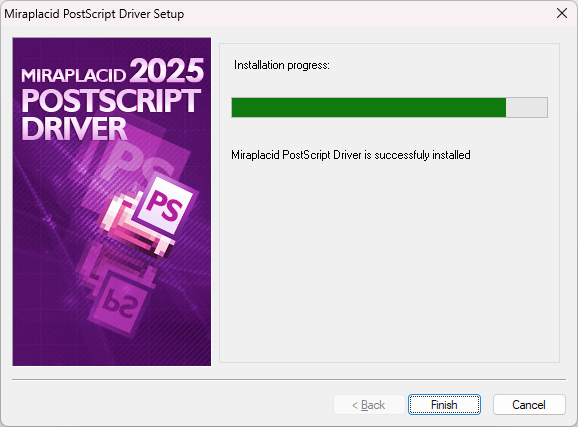
Task: Click the "Miraplacid PostScript Driver Setup" title
Action: click(x=94, y=14)
